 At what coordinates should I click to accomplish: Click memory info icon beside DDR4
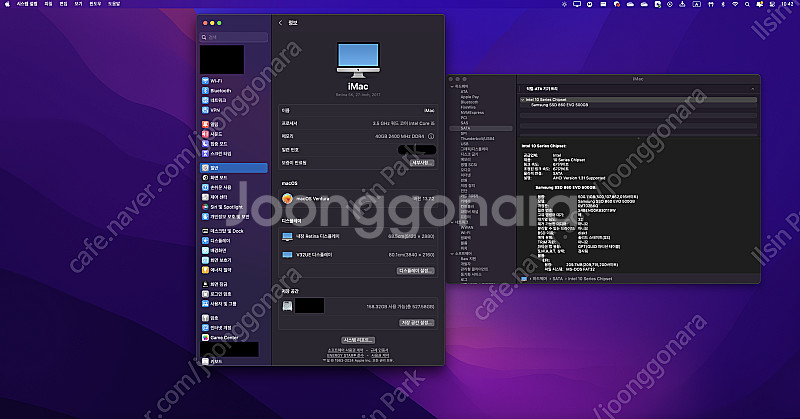tap(431, 136)
